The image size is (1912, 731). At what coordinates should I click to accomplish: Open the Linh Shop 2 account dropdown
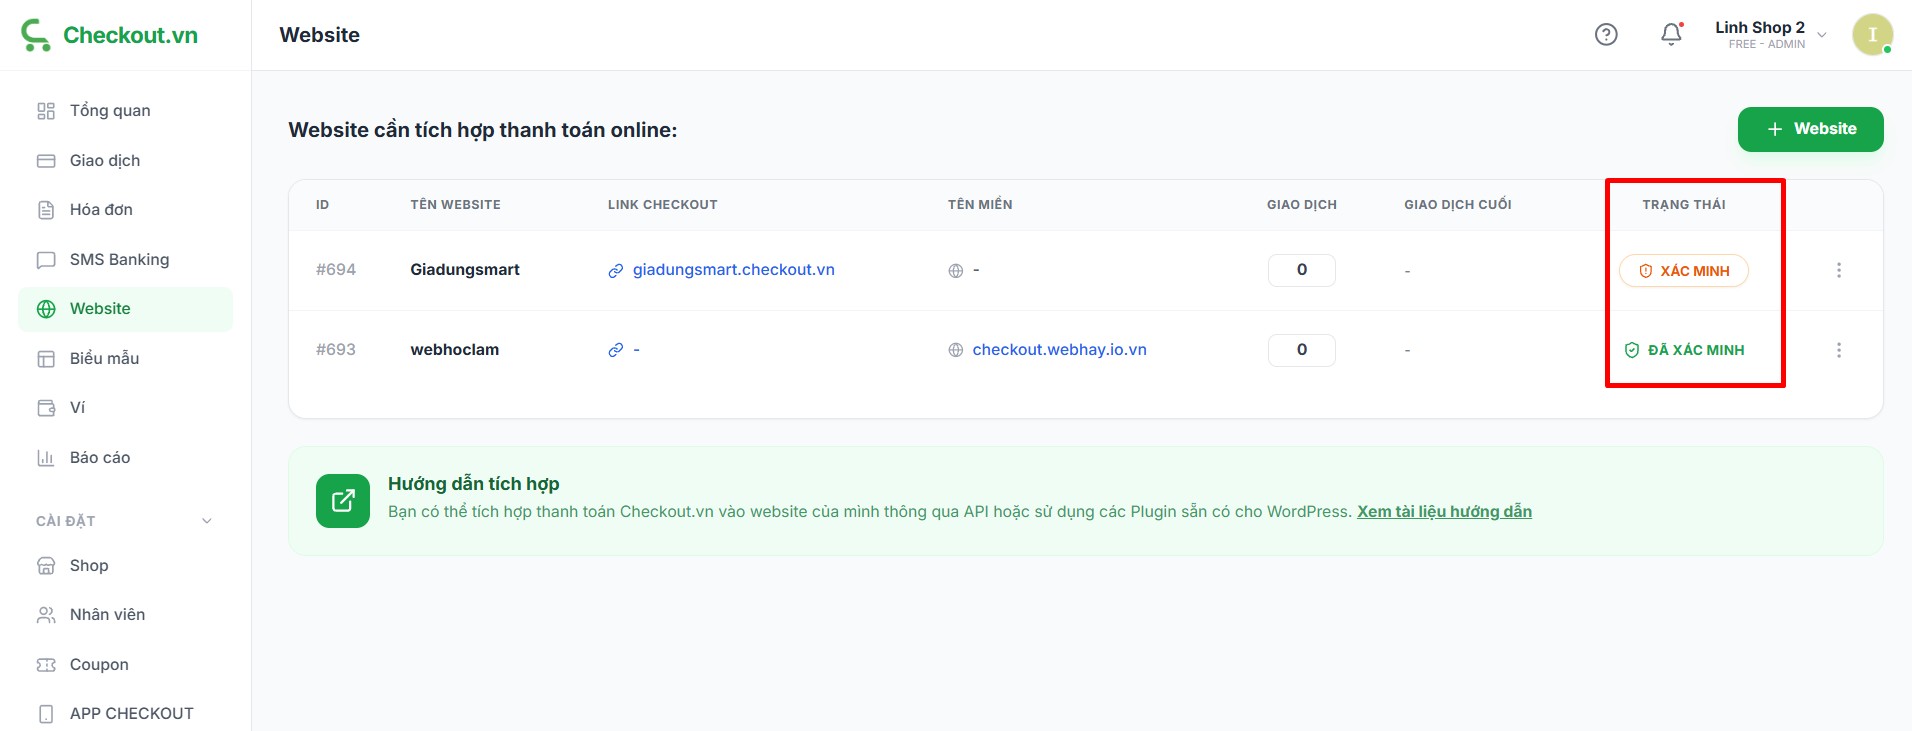click(x=1769, y=35)
